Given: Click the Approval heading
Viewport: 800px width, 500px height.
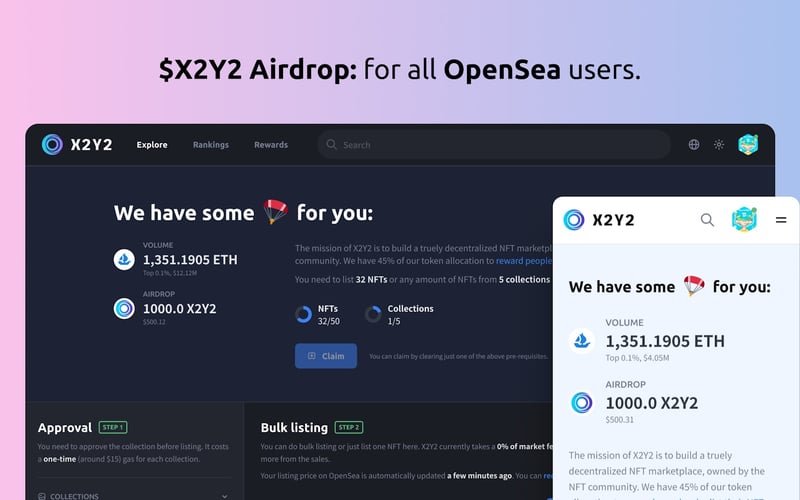Looking at the screenshot, I should [65, 428].
